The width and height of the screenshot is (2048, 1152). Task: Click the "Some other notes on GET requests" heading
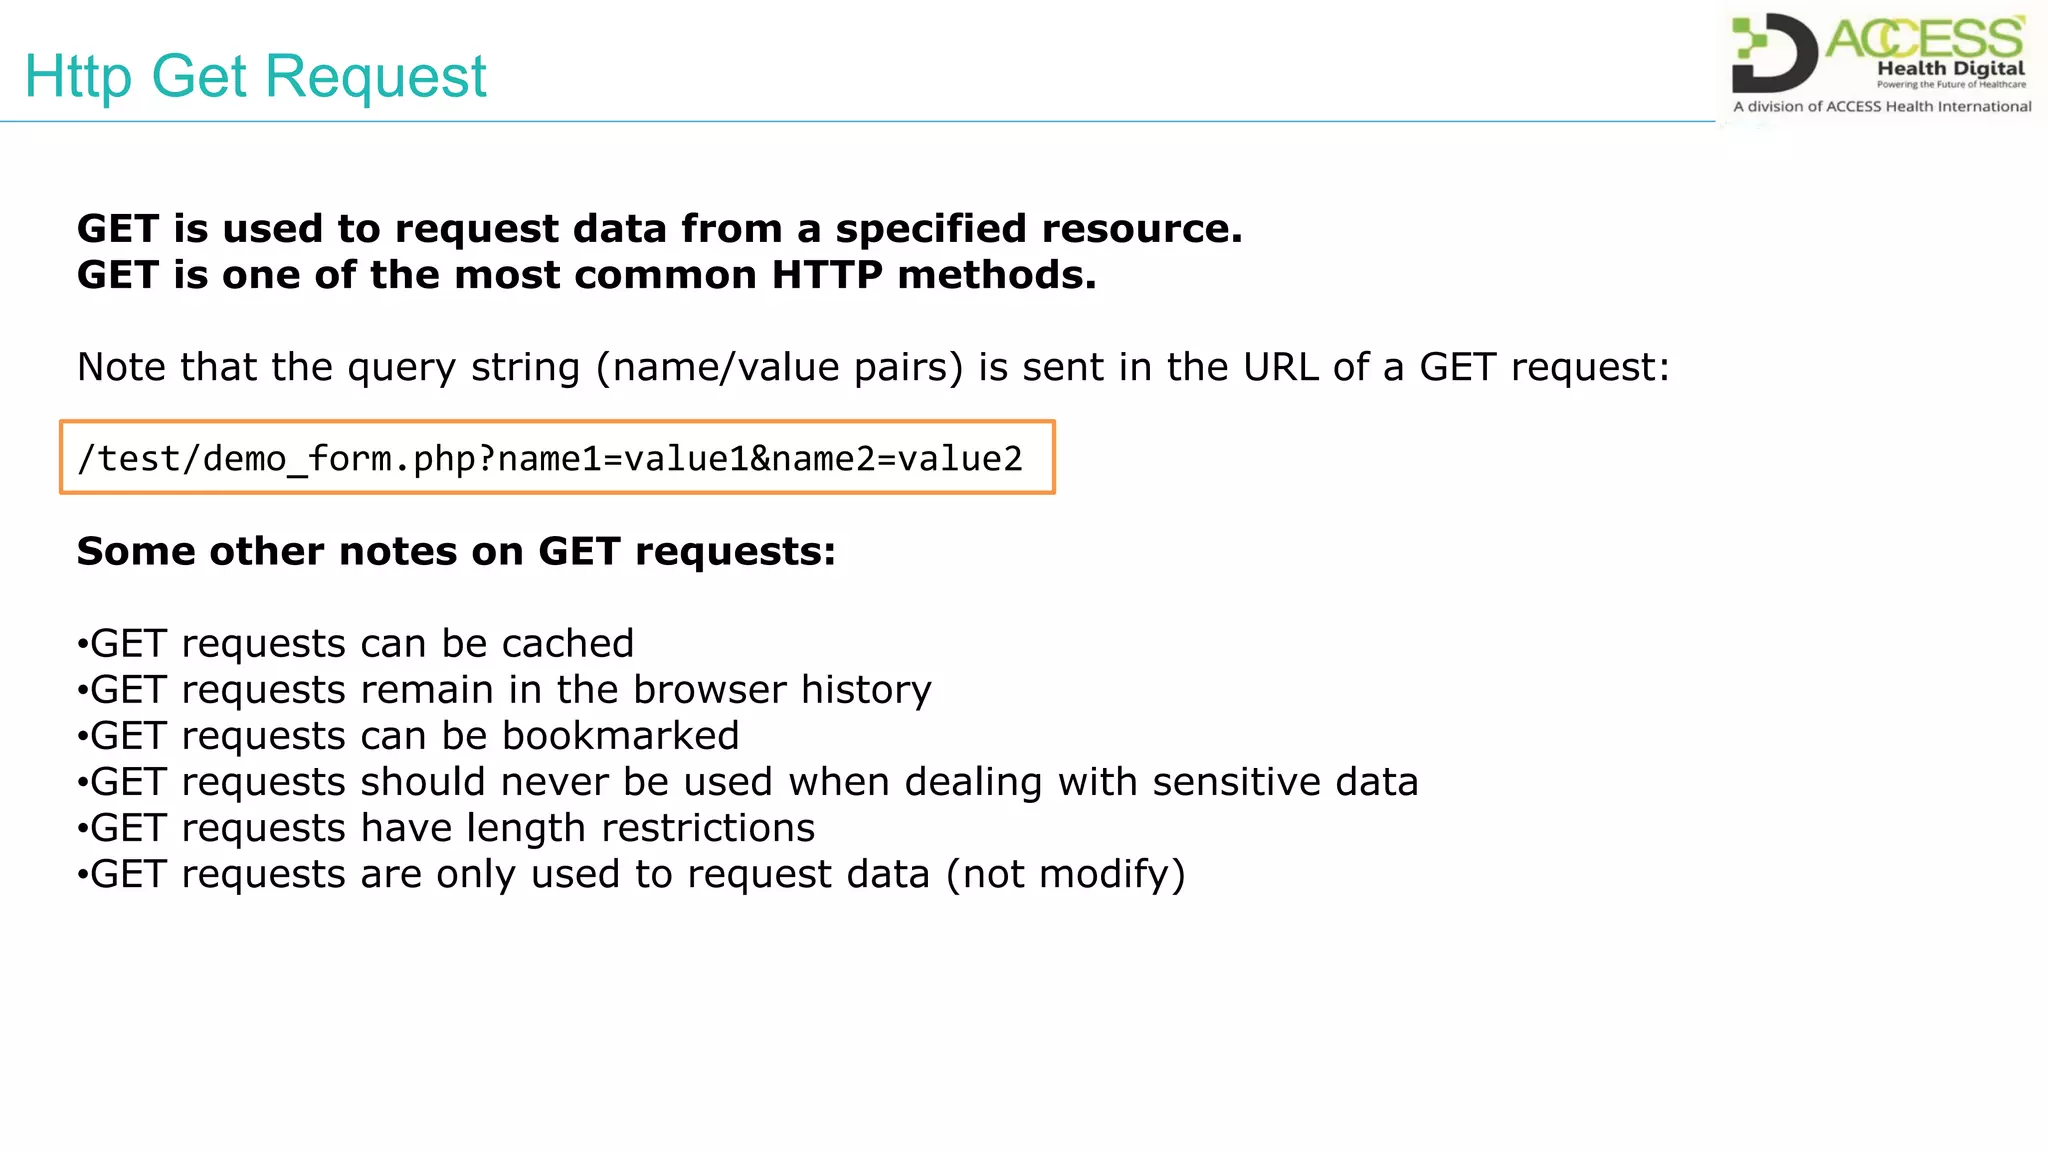click(456, 551)
